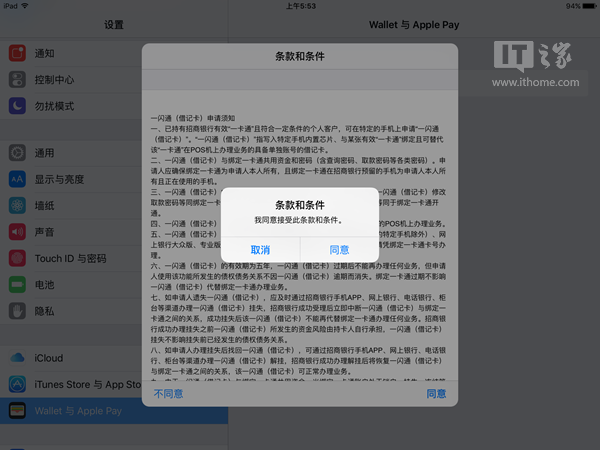Tap the 勿扰模式 moon icon
The height and width of the screenshot is (450, 600).
click(x=17, y=106)
